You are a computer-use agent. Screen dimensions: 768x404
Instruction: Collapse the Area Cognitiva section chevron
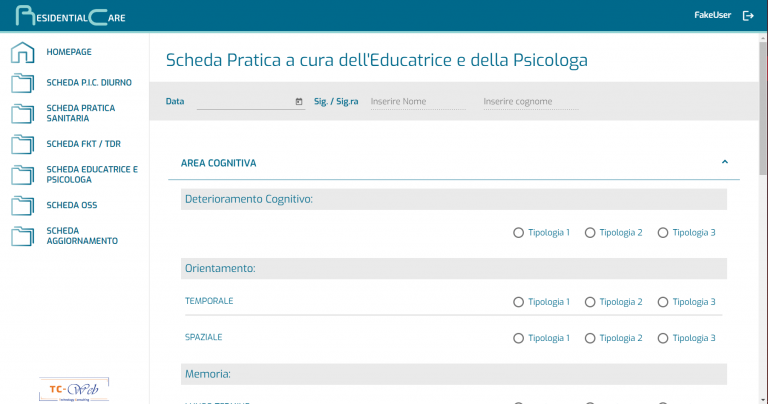(x=725, y=161)
